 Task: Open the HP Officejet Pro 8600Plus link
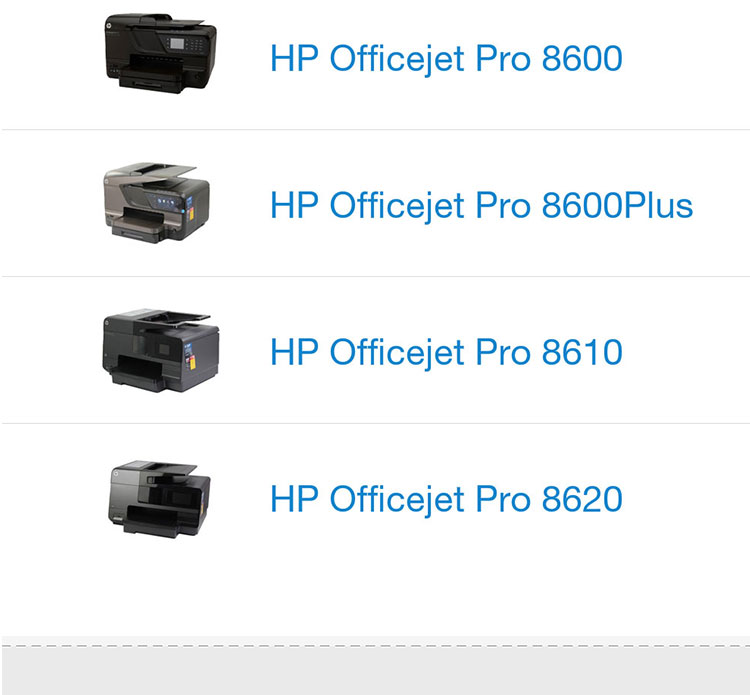tap(481, 206)
